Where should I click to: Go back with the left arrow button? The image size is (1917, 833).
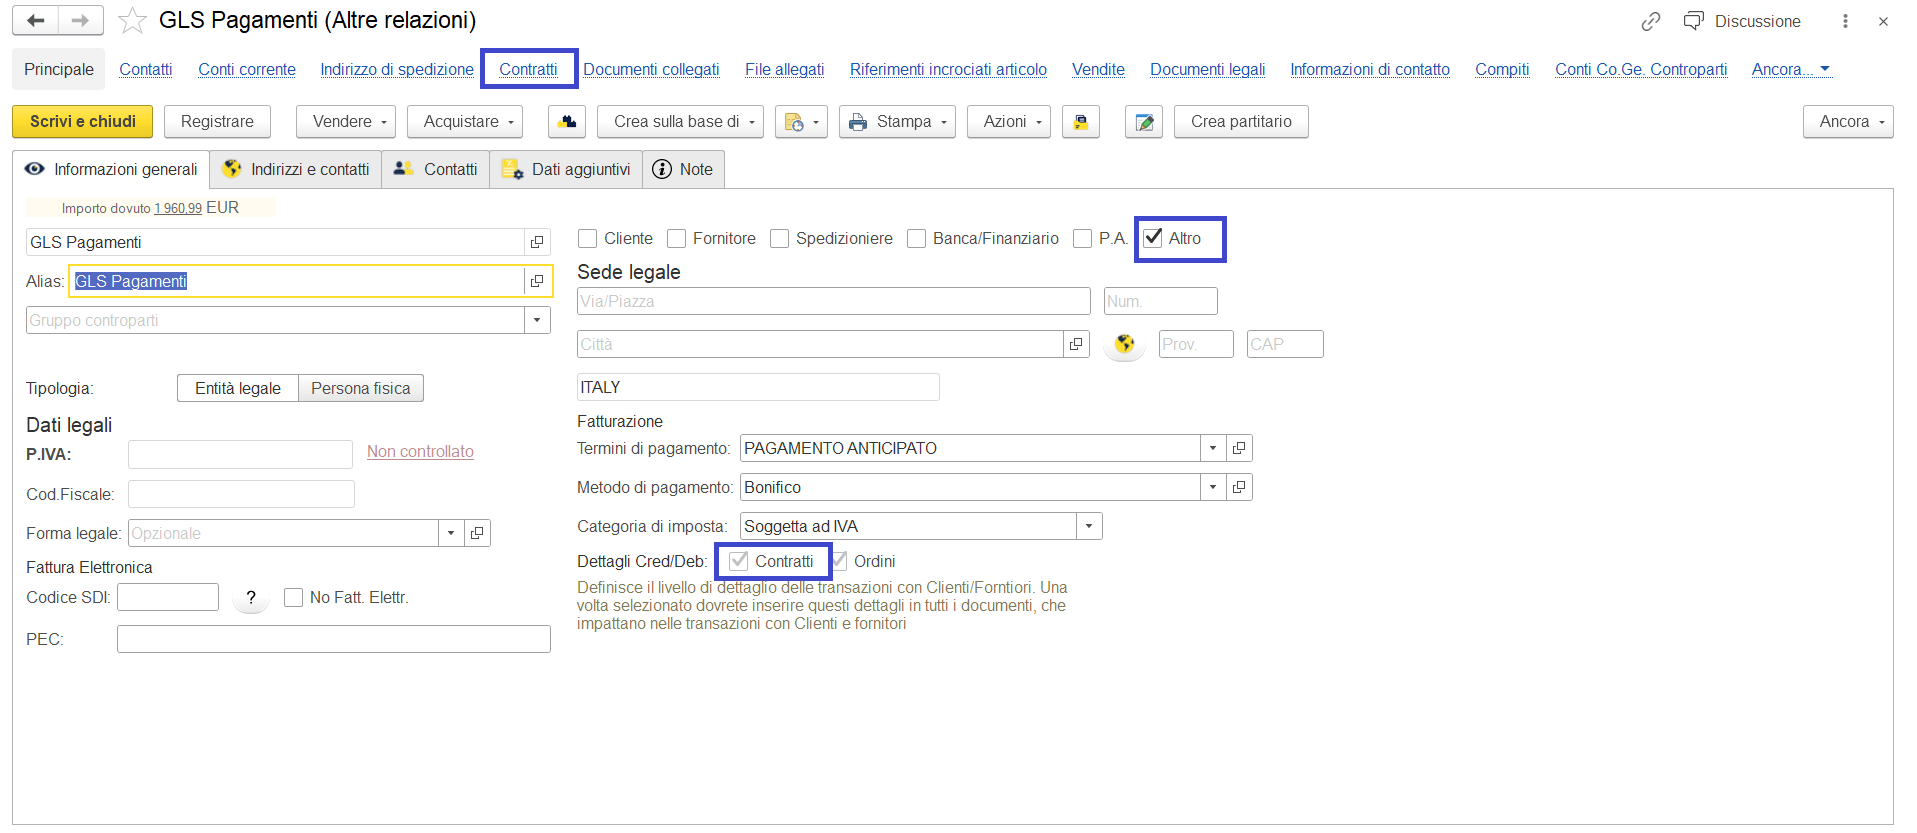[x=36, y=20]
